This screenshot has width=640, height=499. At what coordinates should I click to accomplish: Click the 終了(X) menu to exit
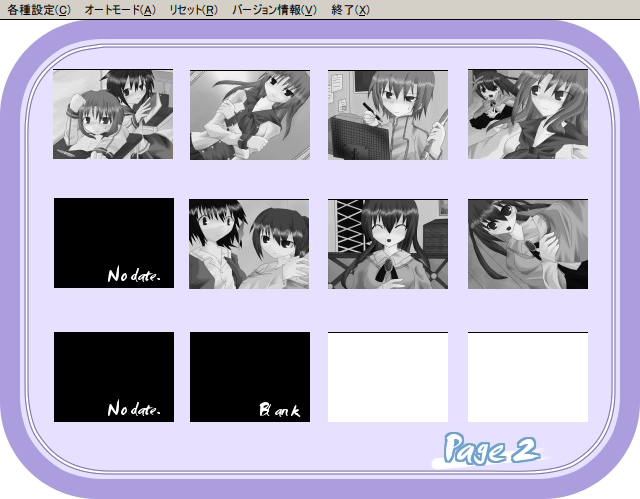[350, 10]
